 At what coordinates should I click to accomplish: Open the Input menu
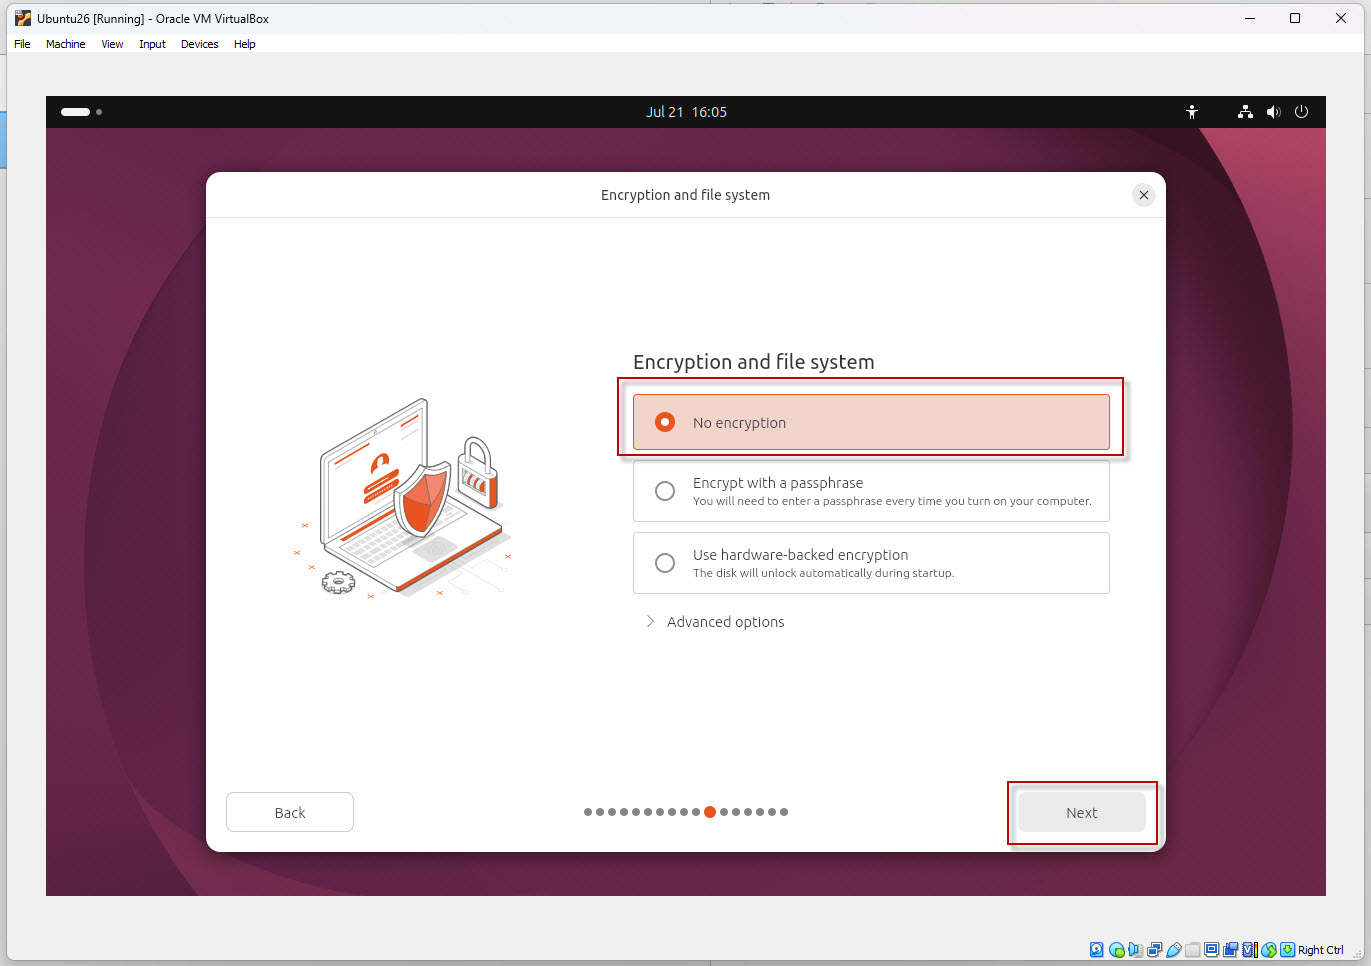coord(152,44)
